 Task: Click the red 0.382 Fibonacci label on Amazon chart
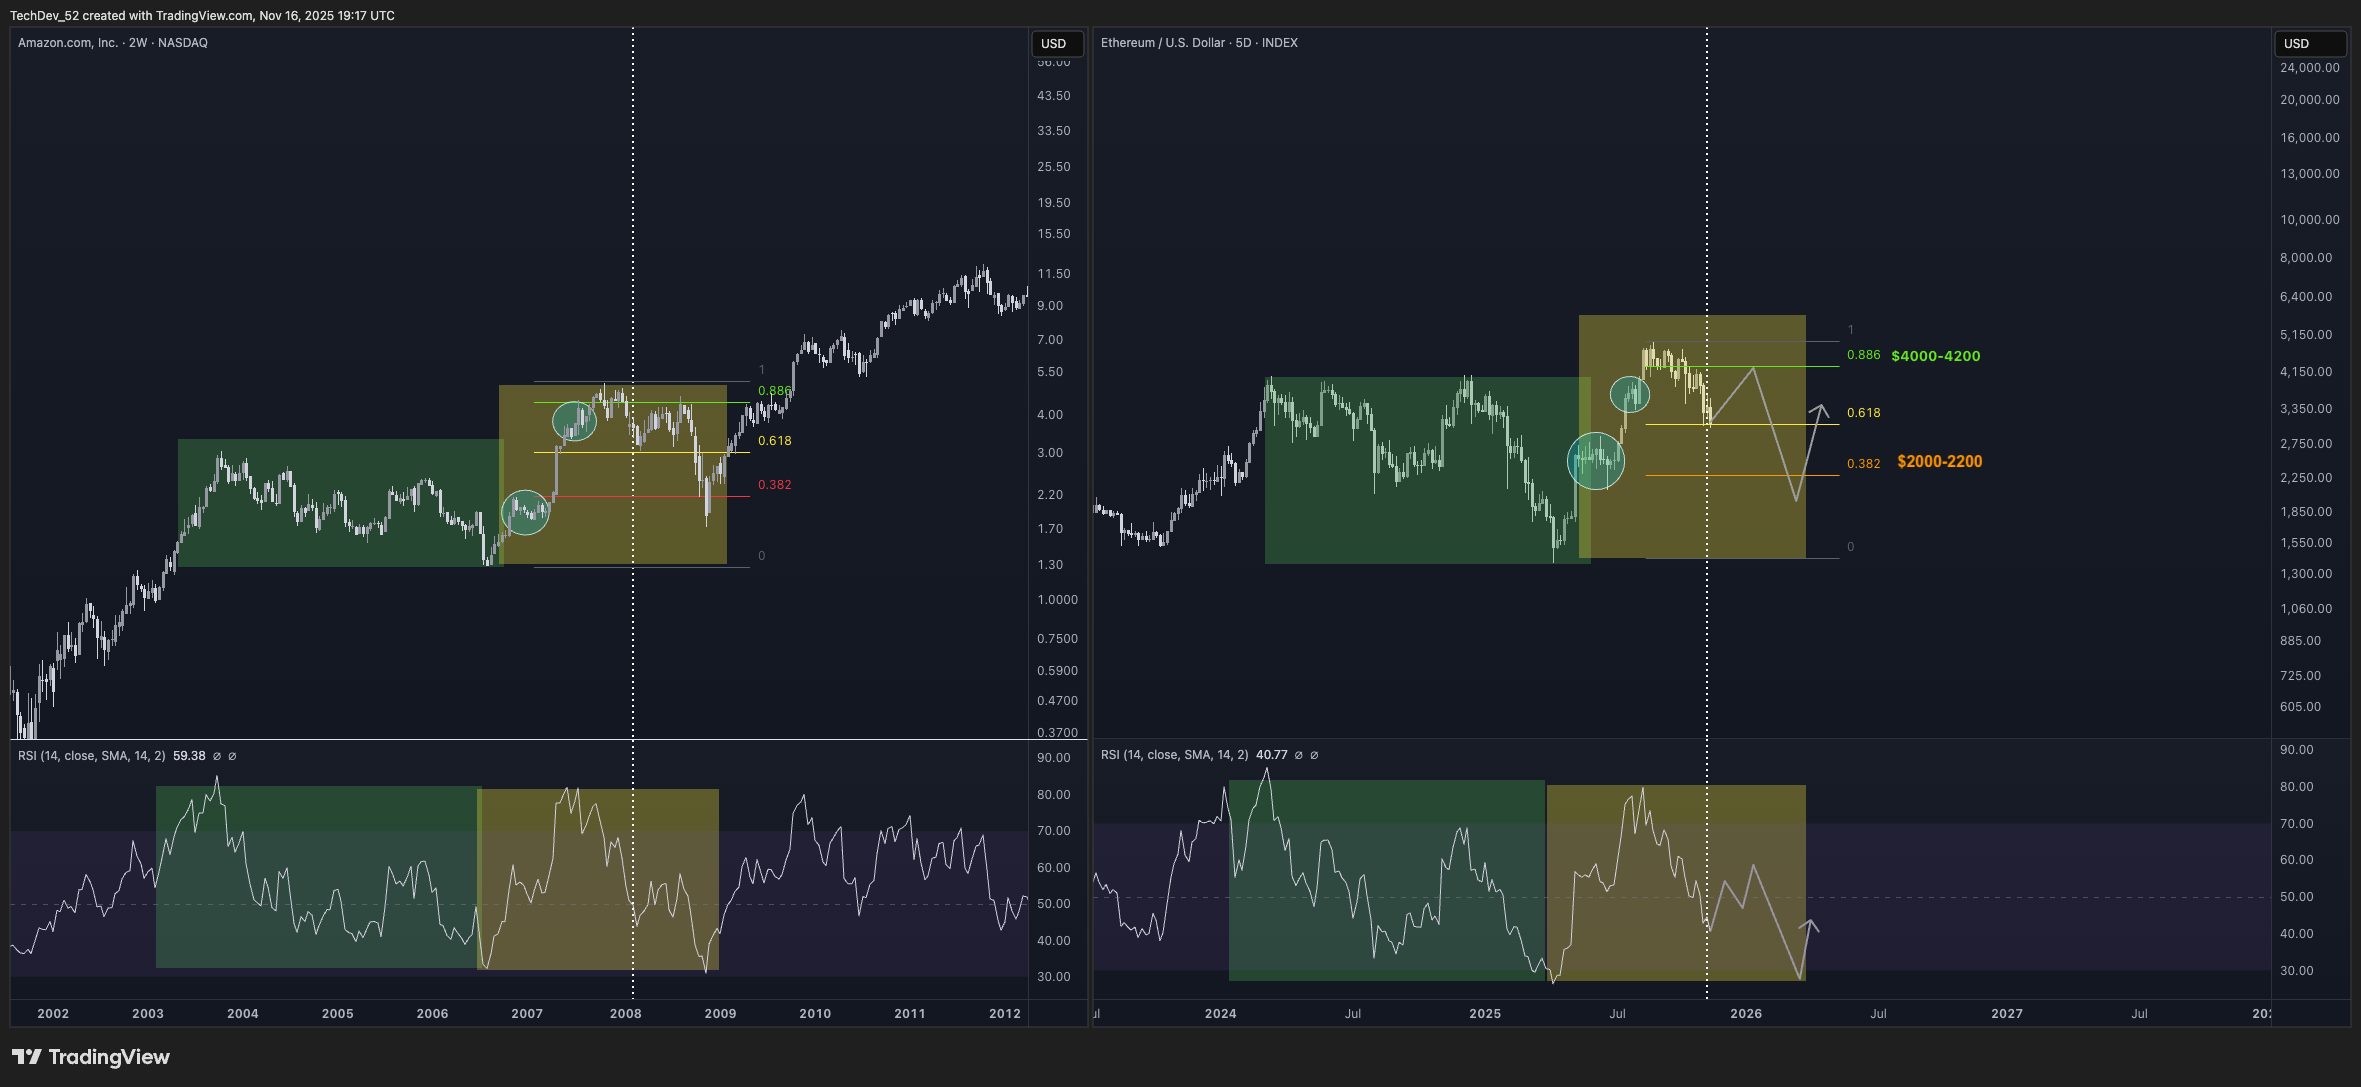(774, 485)
